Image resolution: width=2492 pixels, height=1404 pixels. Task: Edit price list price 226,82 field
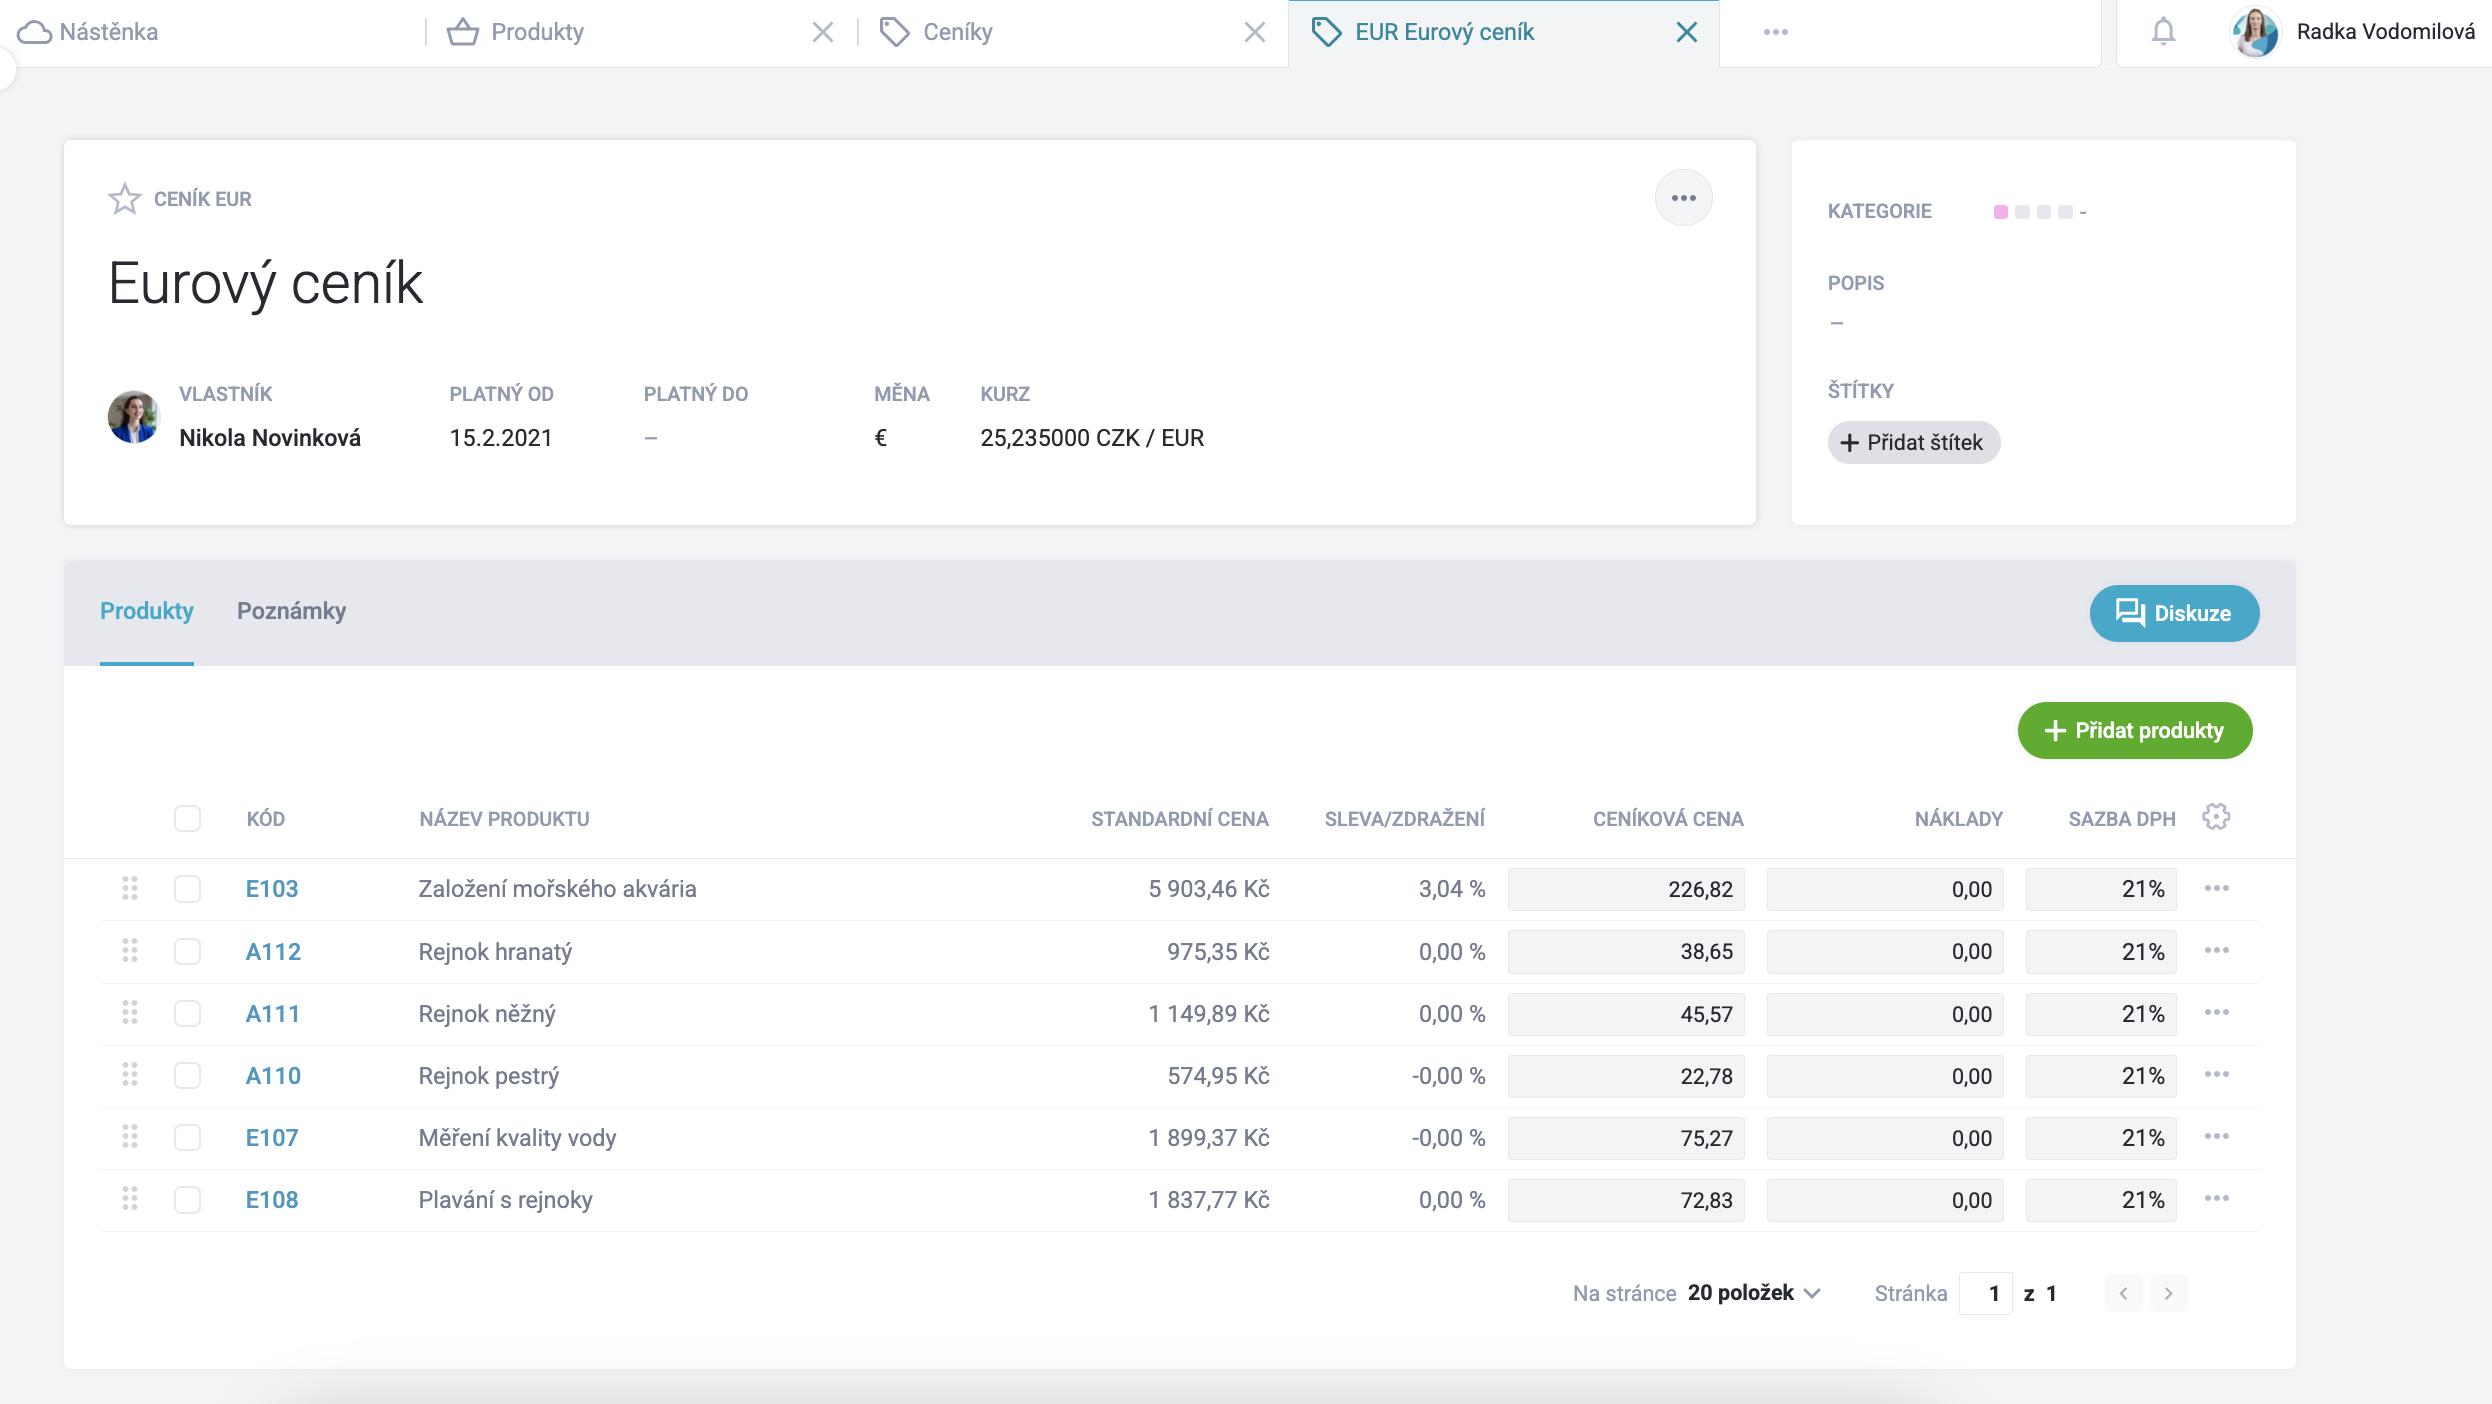point(1626,889)
